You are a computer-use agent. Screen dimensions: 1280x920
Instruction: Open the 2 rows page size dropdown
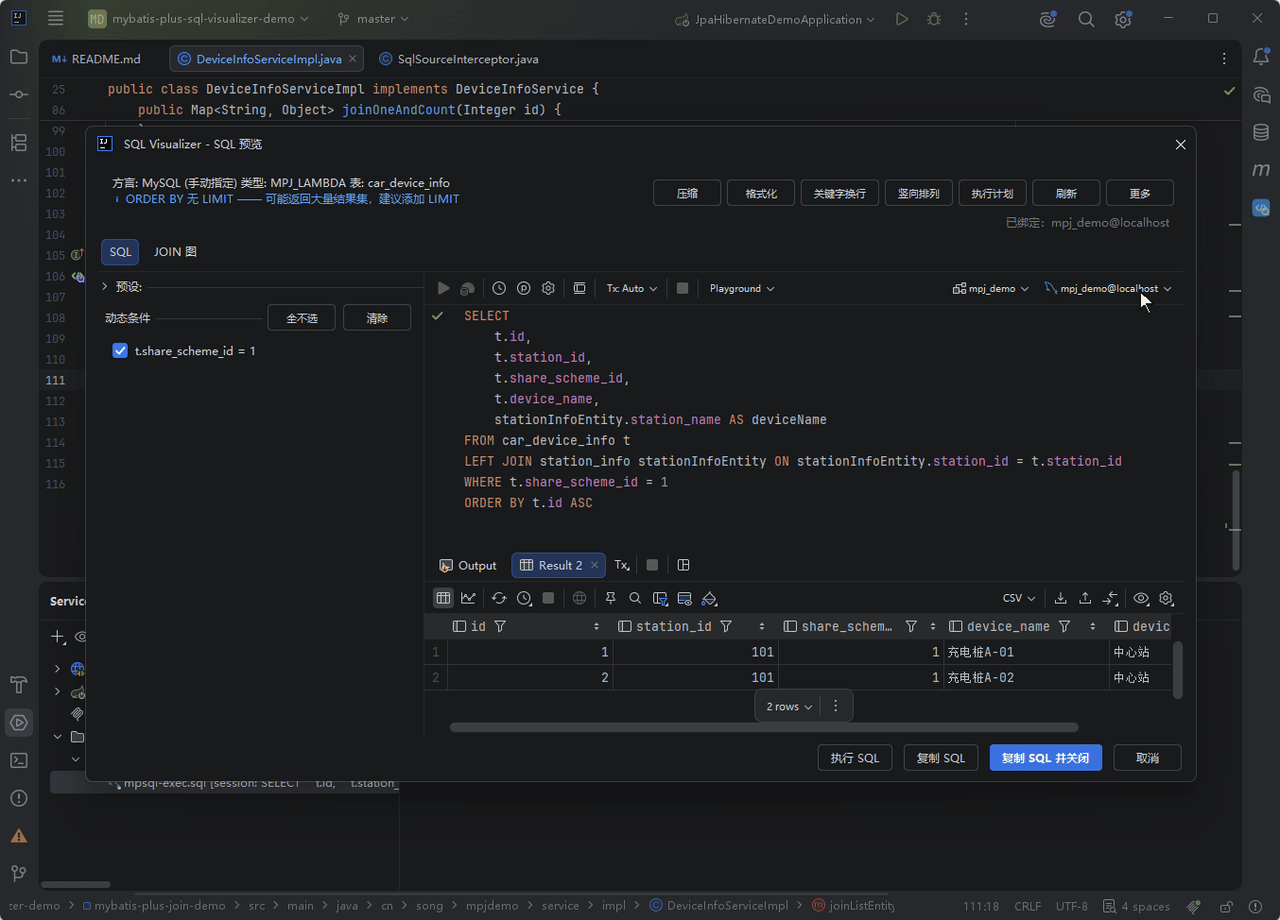click(x=789, y=706)
